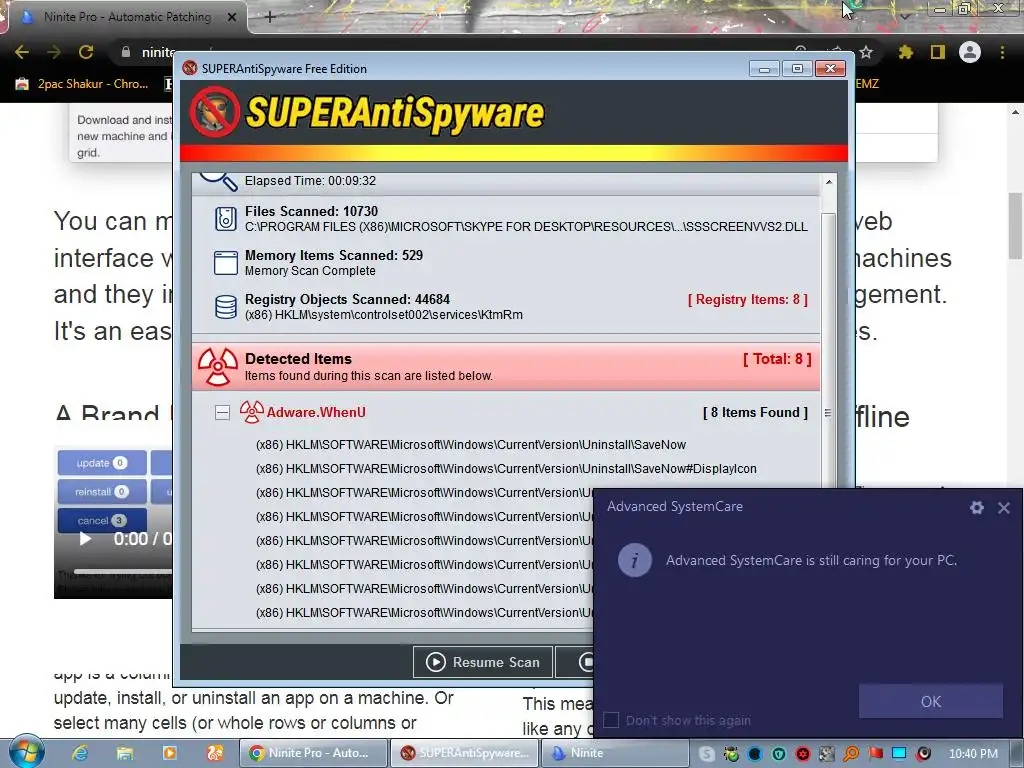Click the reinstall button in Ninite video
The image size is (1024, 768).
pyautogui.click(x=102, y=492)
